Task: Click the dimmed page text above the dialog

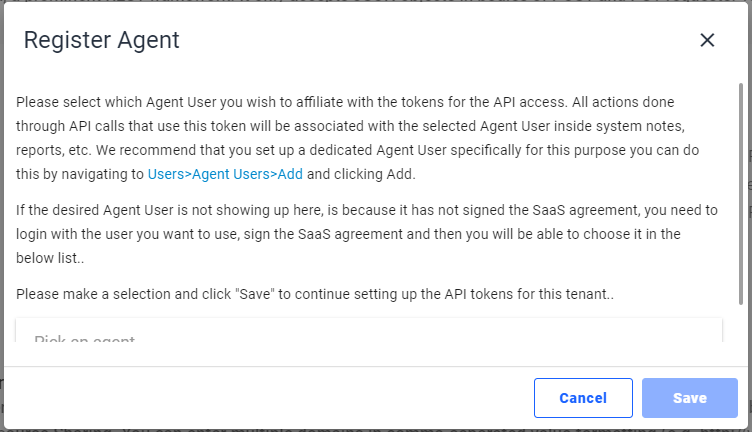Action: pyautogui.click(x=376, y=1)
